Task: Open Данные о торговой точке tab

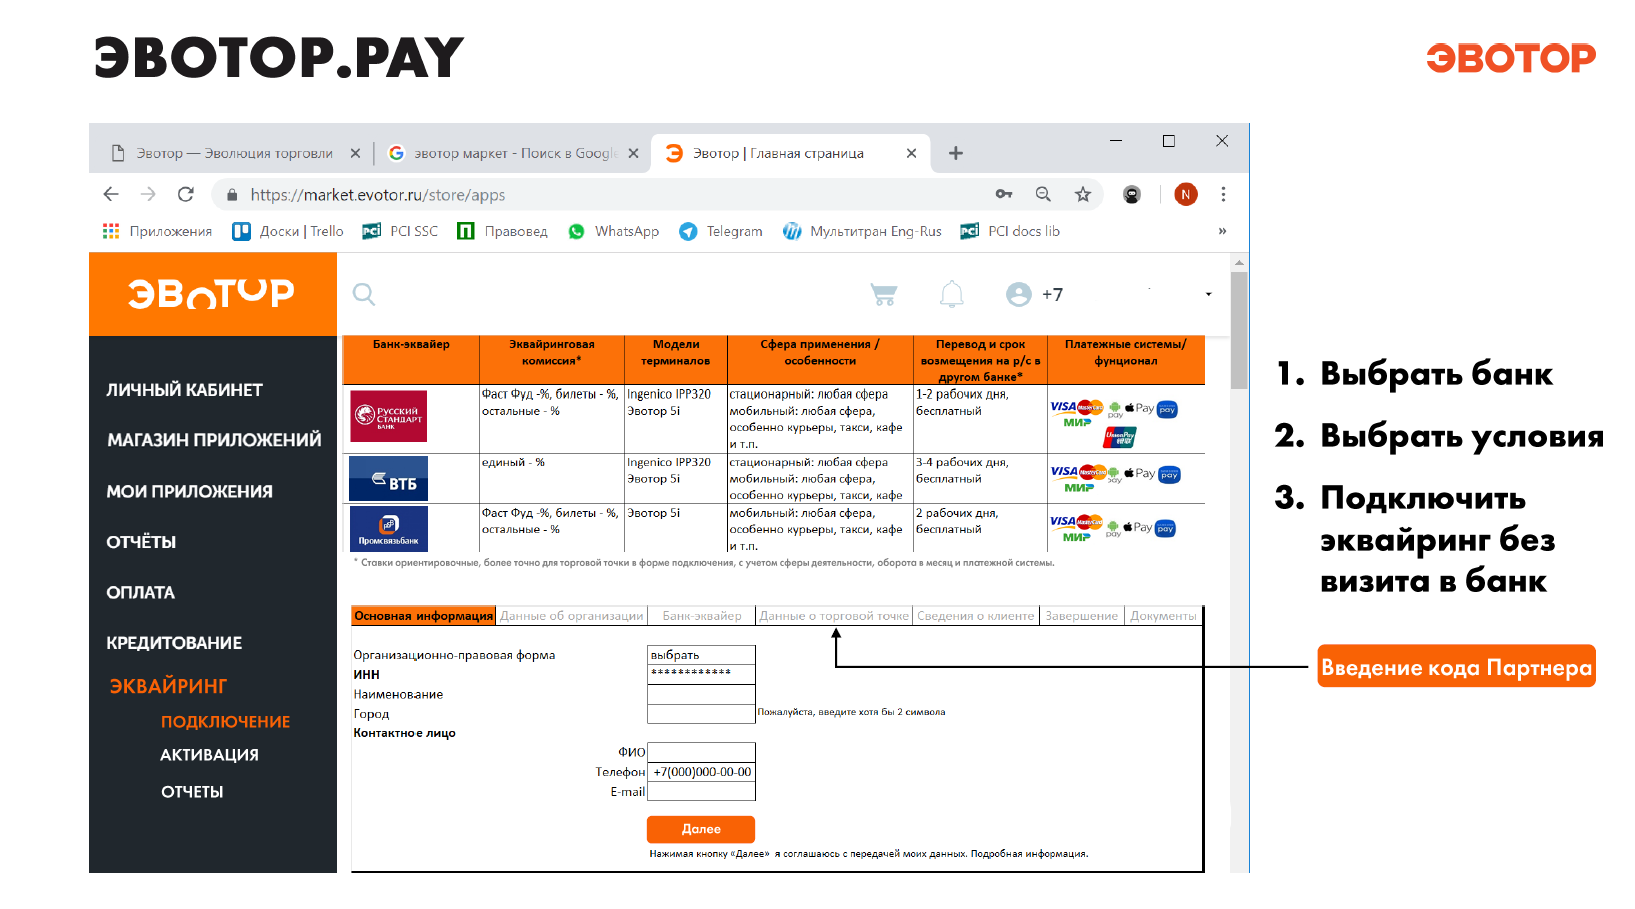Action: coord(834,616)
